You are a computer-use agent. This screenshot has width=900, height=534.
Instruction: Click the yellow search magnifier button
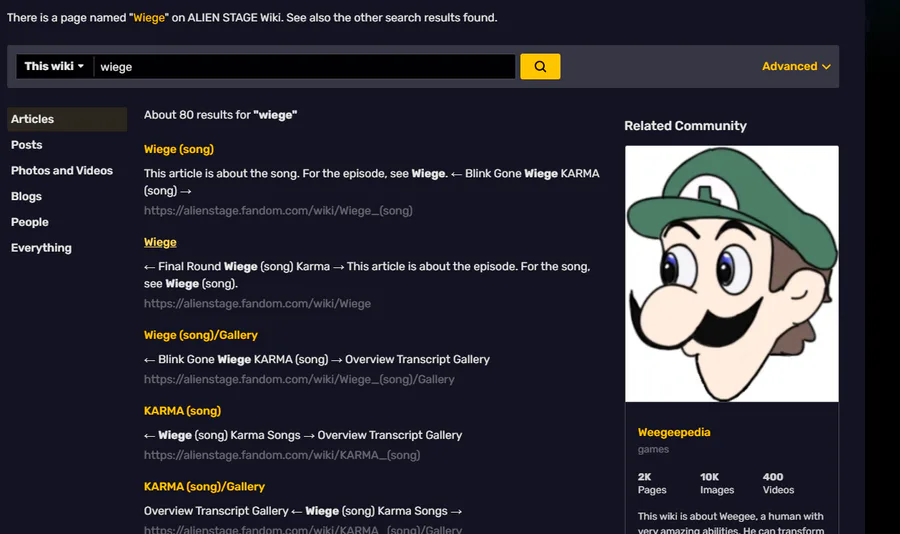point(540,67)
